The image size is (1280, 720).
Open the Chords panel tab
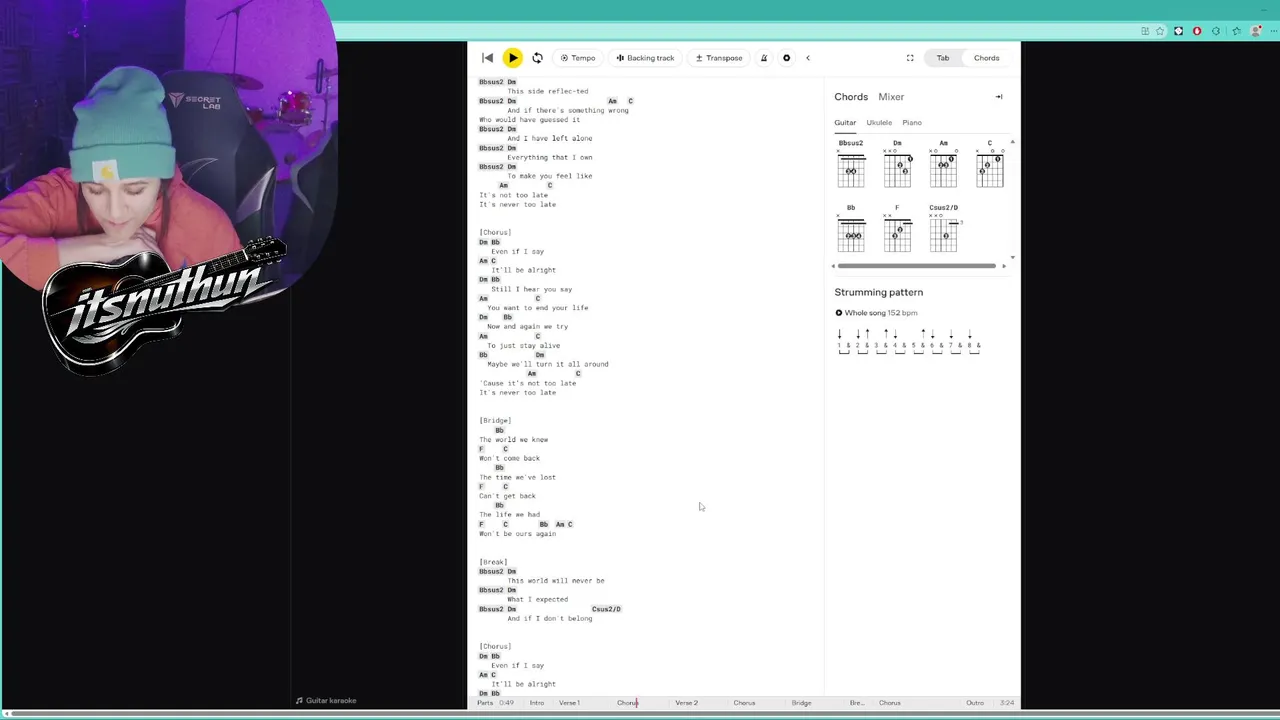pos(851,97)
